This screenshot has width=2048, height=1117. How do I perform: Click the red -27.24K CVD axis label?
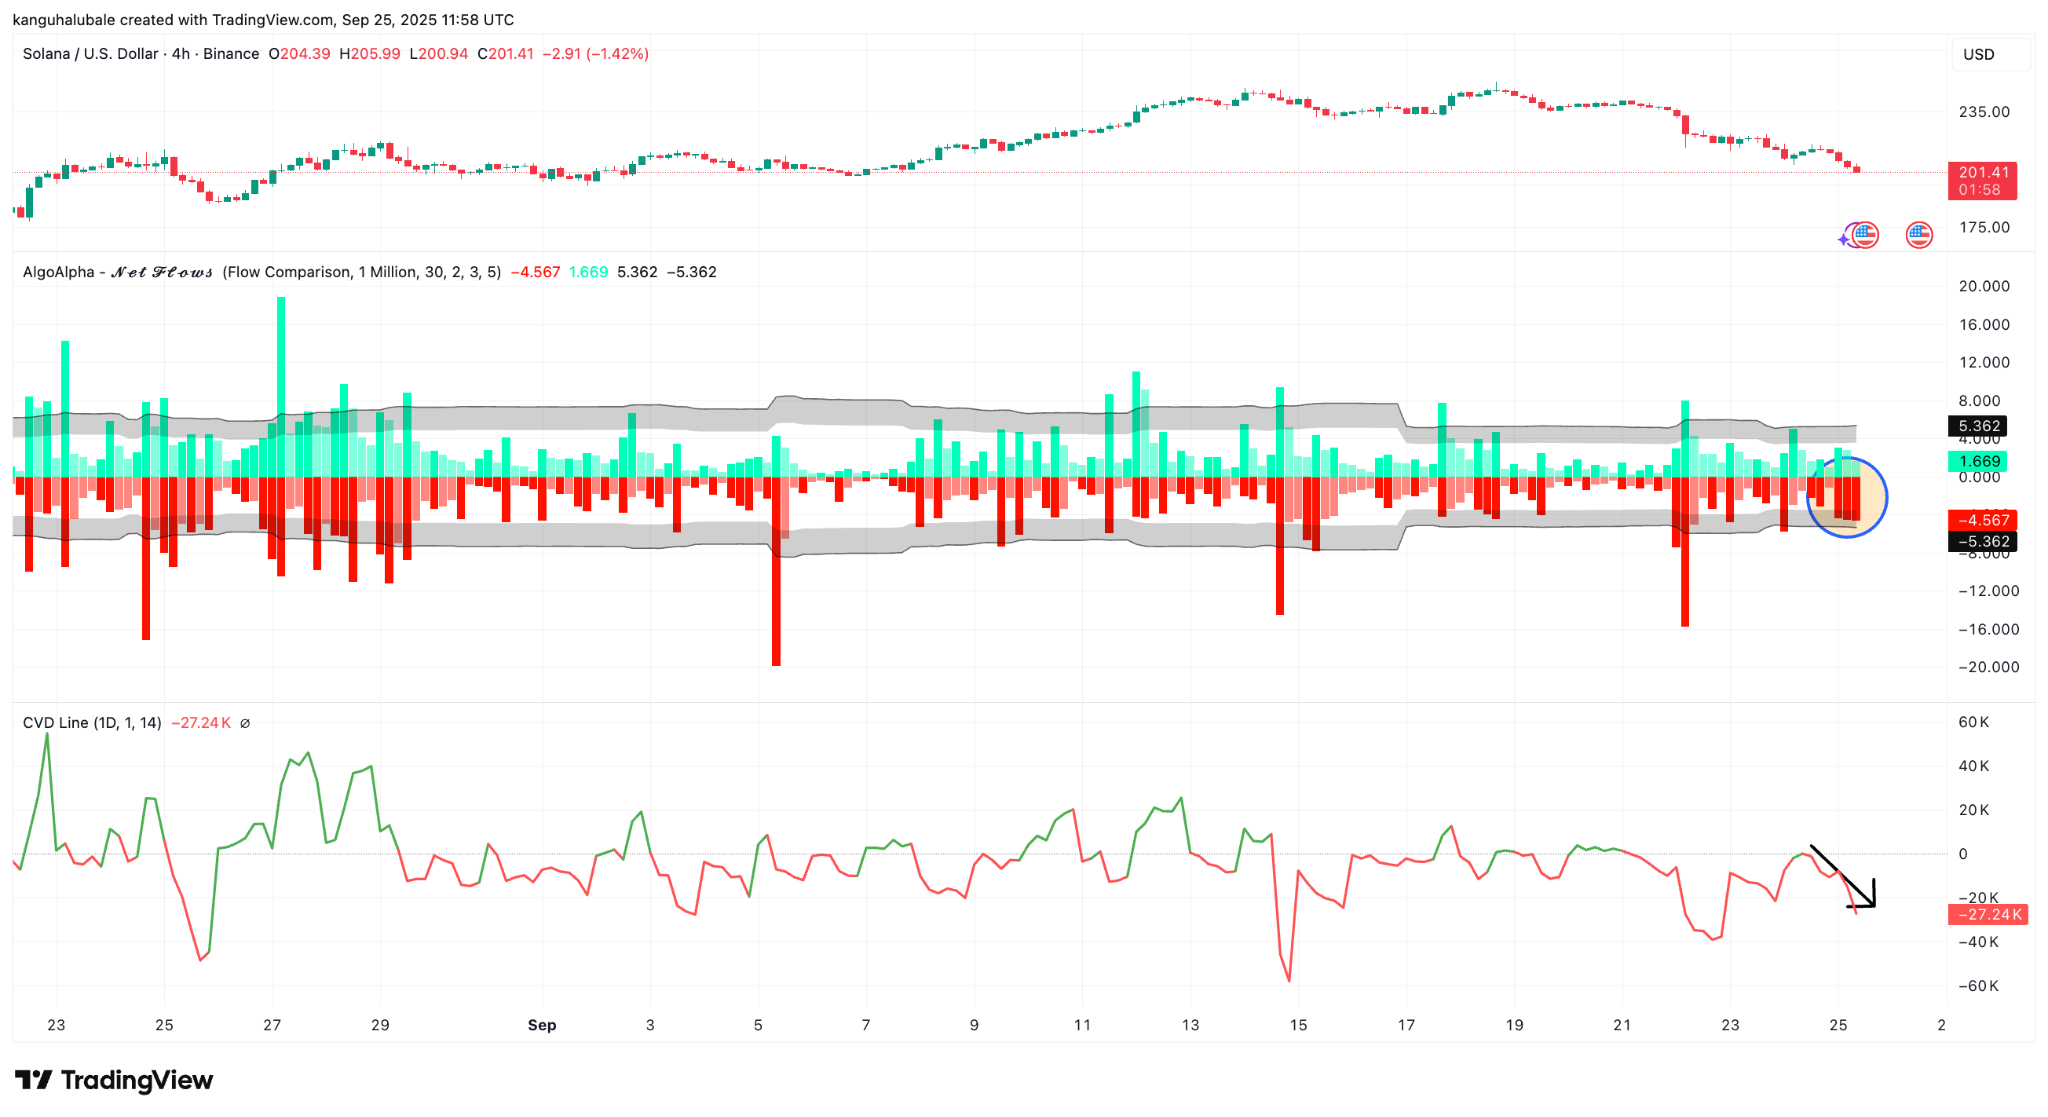(x=1987, y=914)
